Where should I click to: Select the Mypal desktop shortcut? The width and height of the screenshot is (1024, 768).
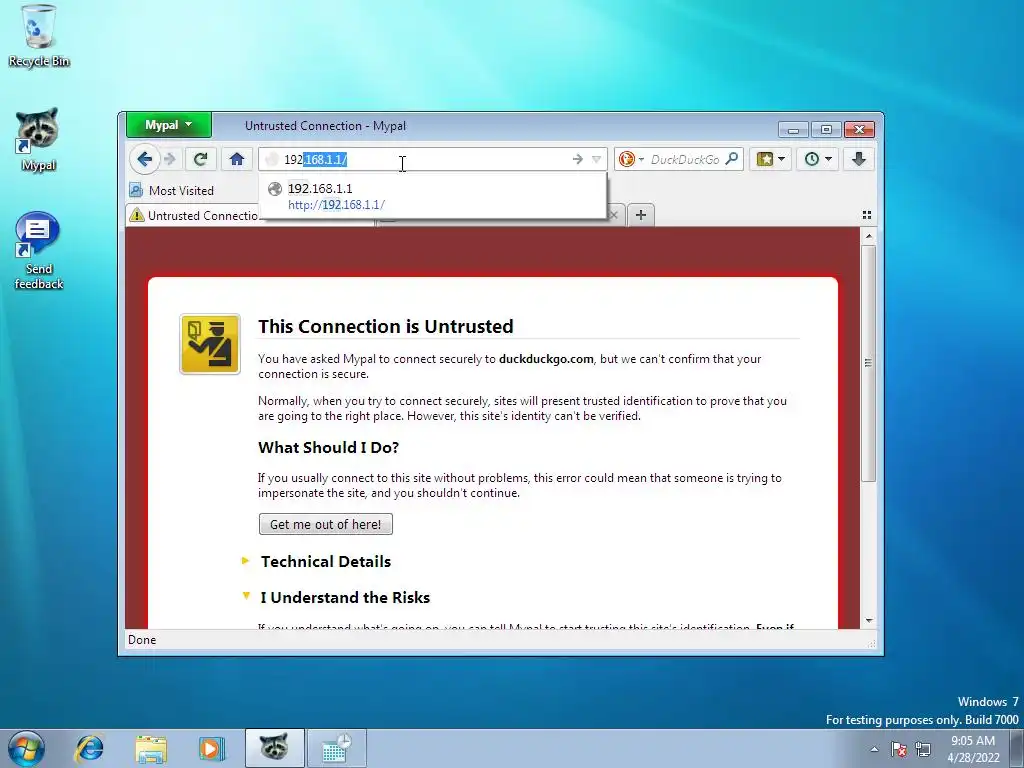point(38,140)
